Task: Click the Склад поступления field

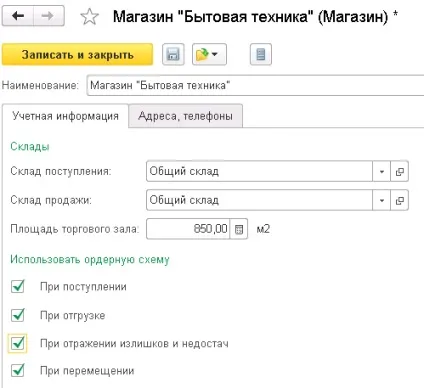Action: pyautogui.click(x=259, y=171)
